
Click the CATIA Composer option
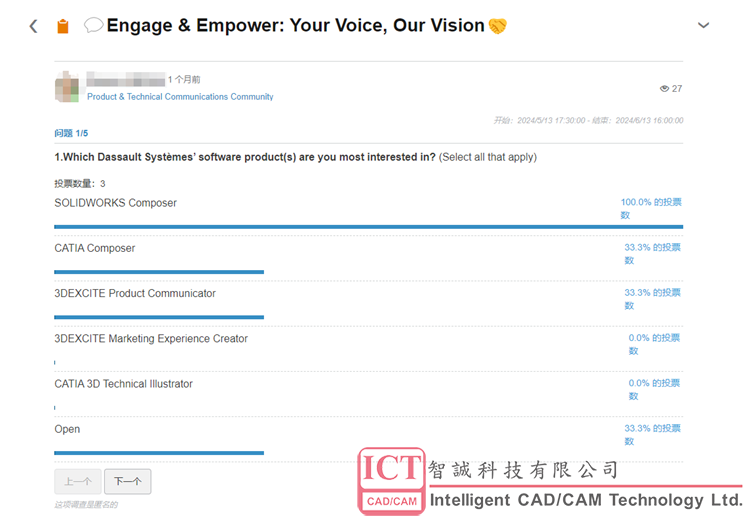95,248
